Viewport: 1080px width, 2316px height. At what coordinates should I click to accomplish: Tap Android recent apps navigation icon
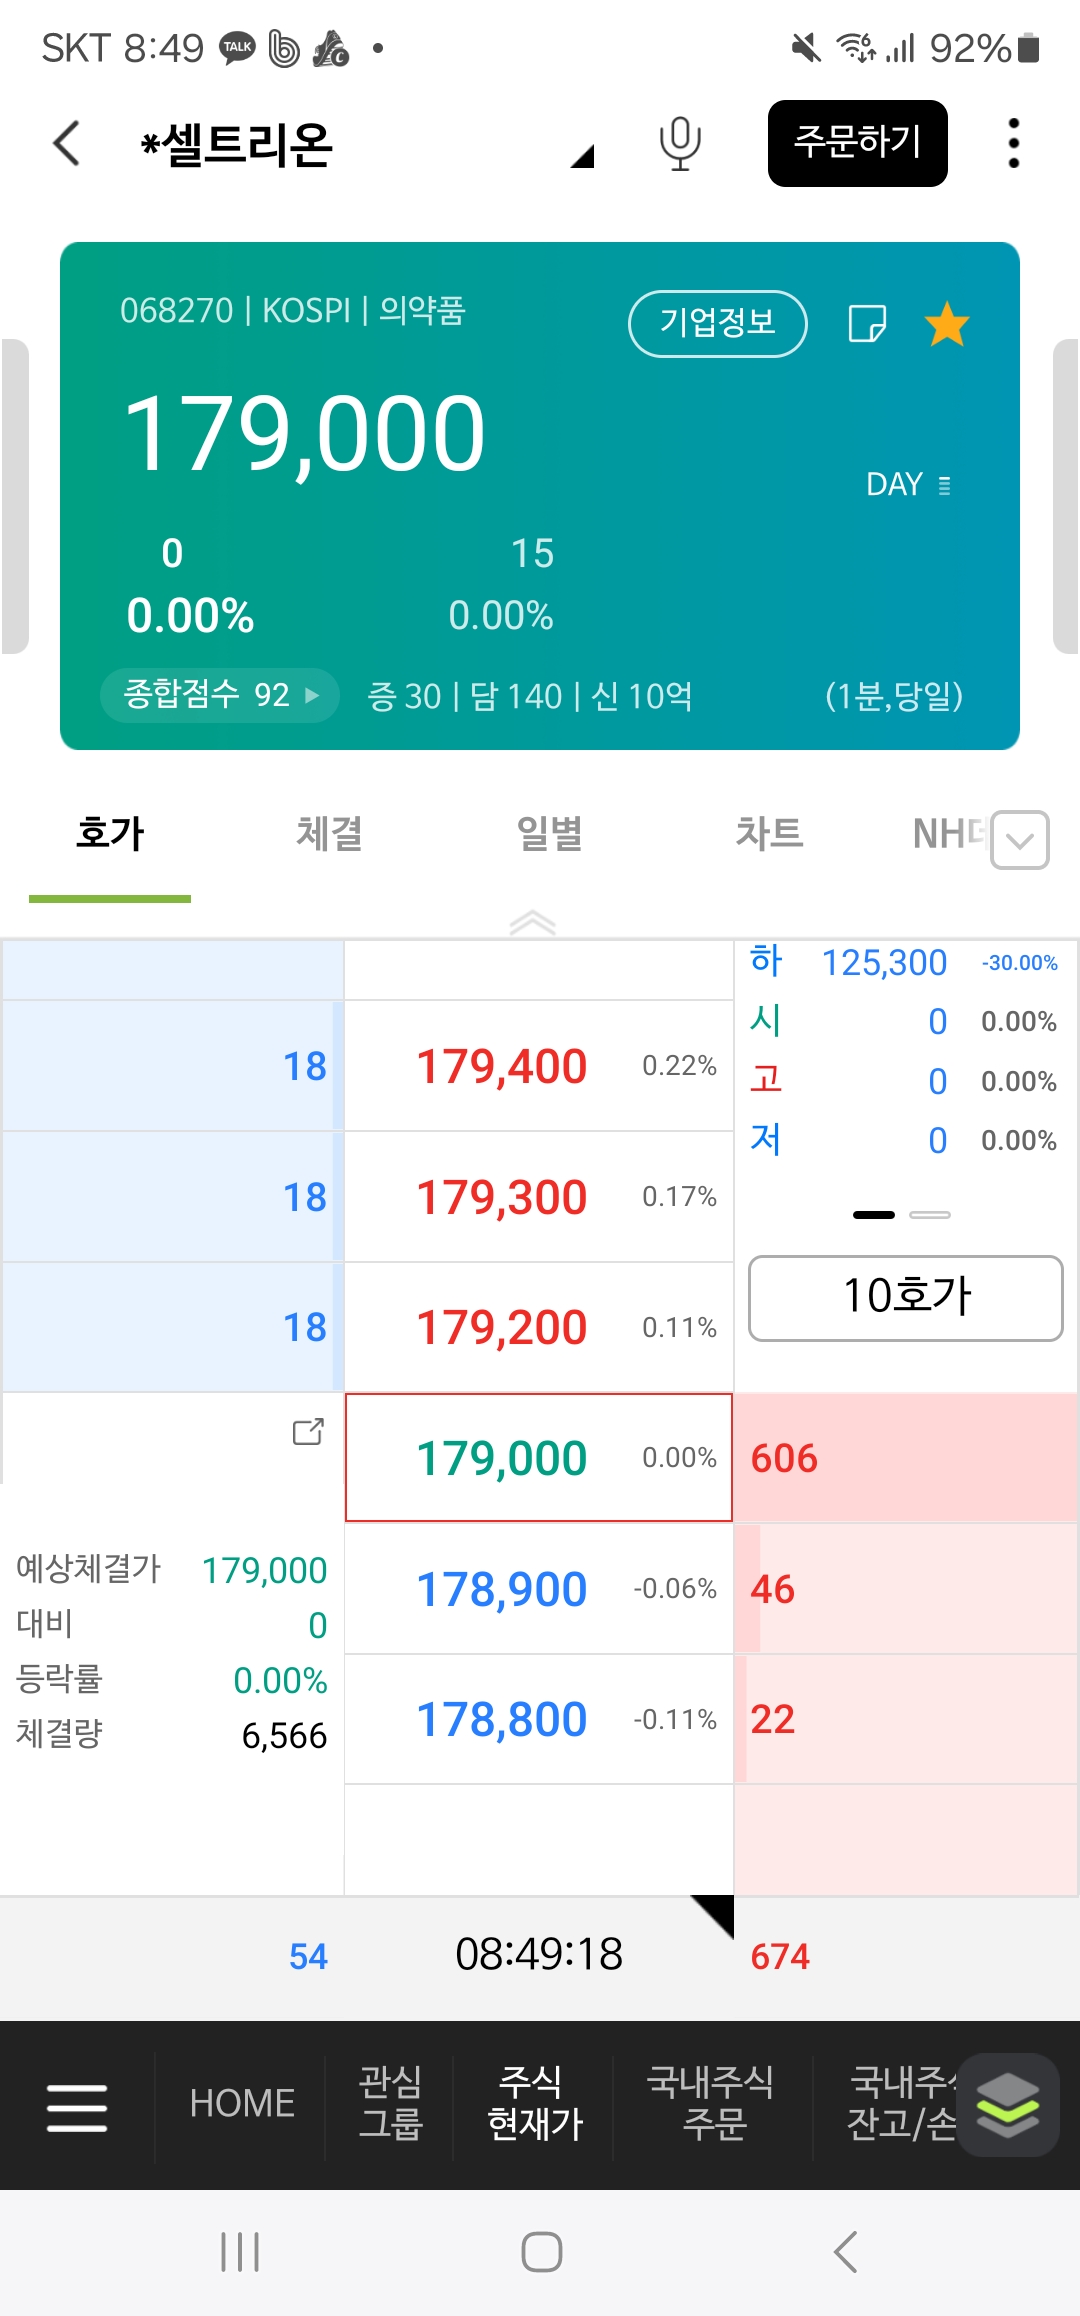240,2252
